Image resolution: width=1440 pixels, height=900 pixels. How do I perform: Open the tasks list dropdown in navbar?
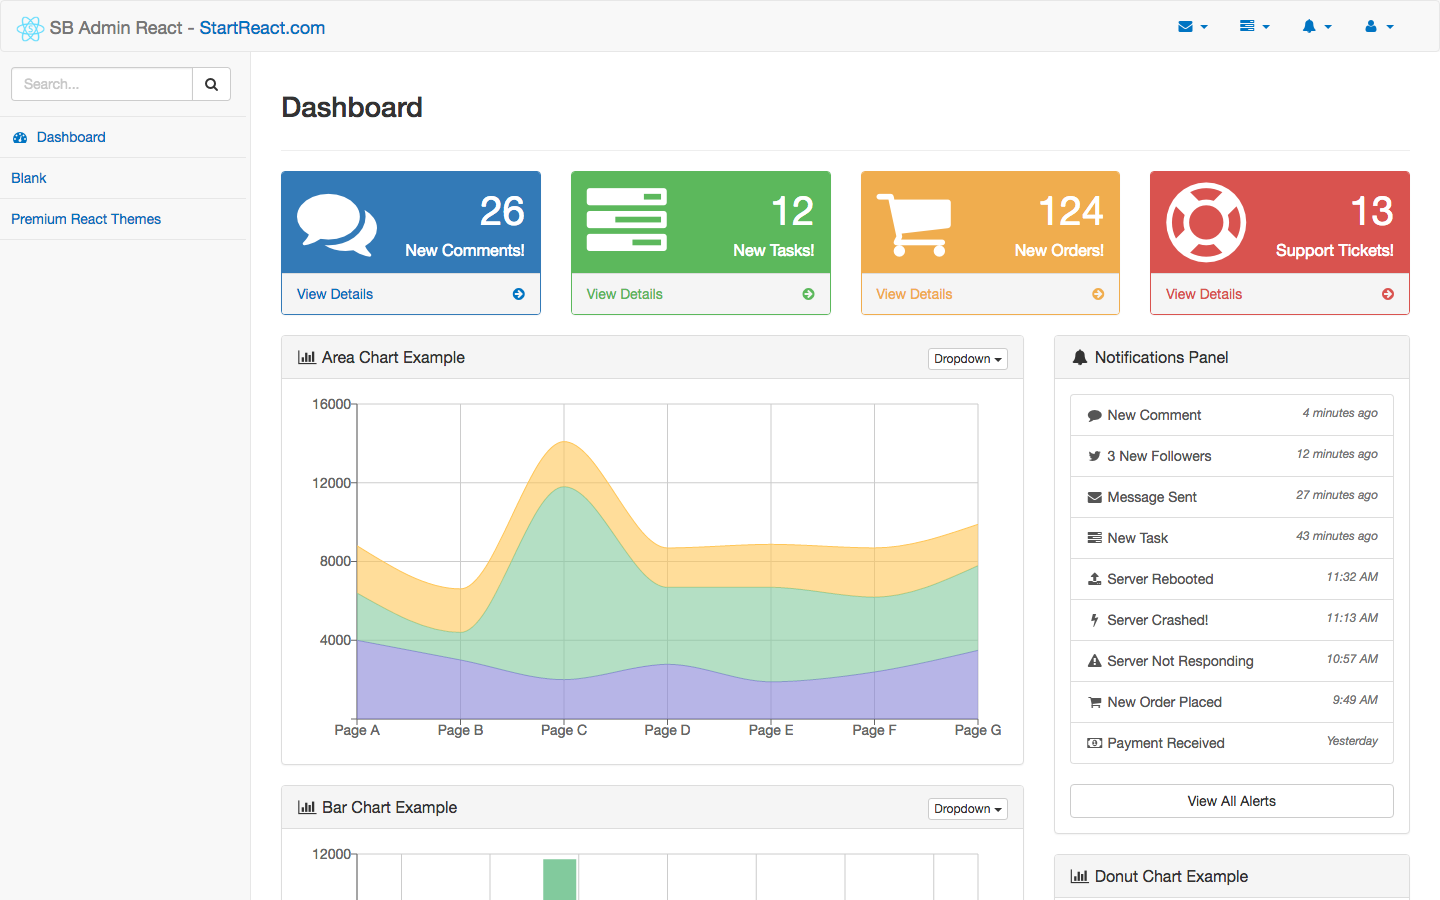(x=1255, y=27)
